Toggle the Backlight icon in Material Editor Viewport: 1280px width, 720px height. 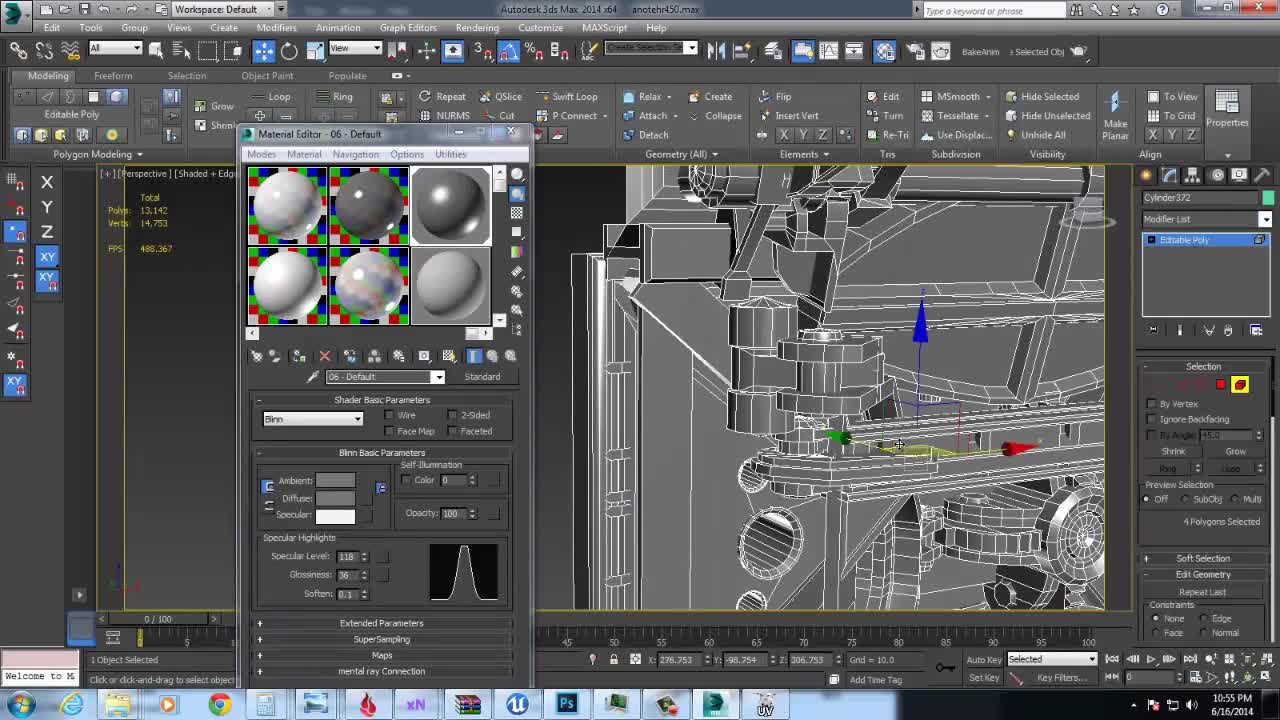(517, 193)
